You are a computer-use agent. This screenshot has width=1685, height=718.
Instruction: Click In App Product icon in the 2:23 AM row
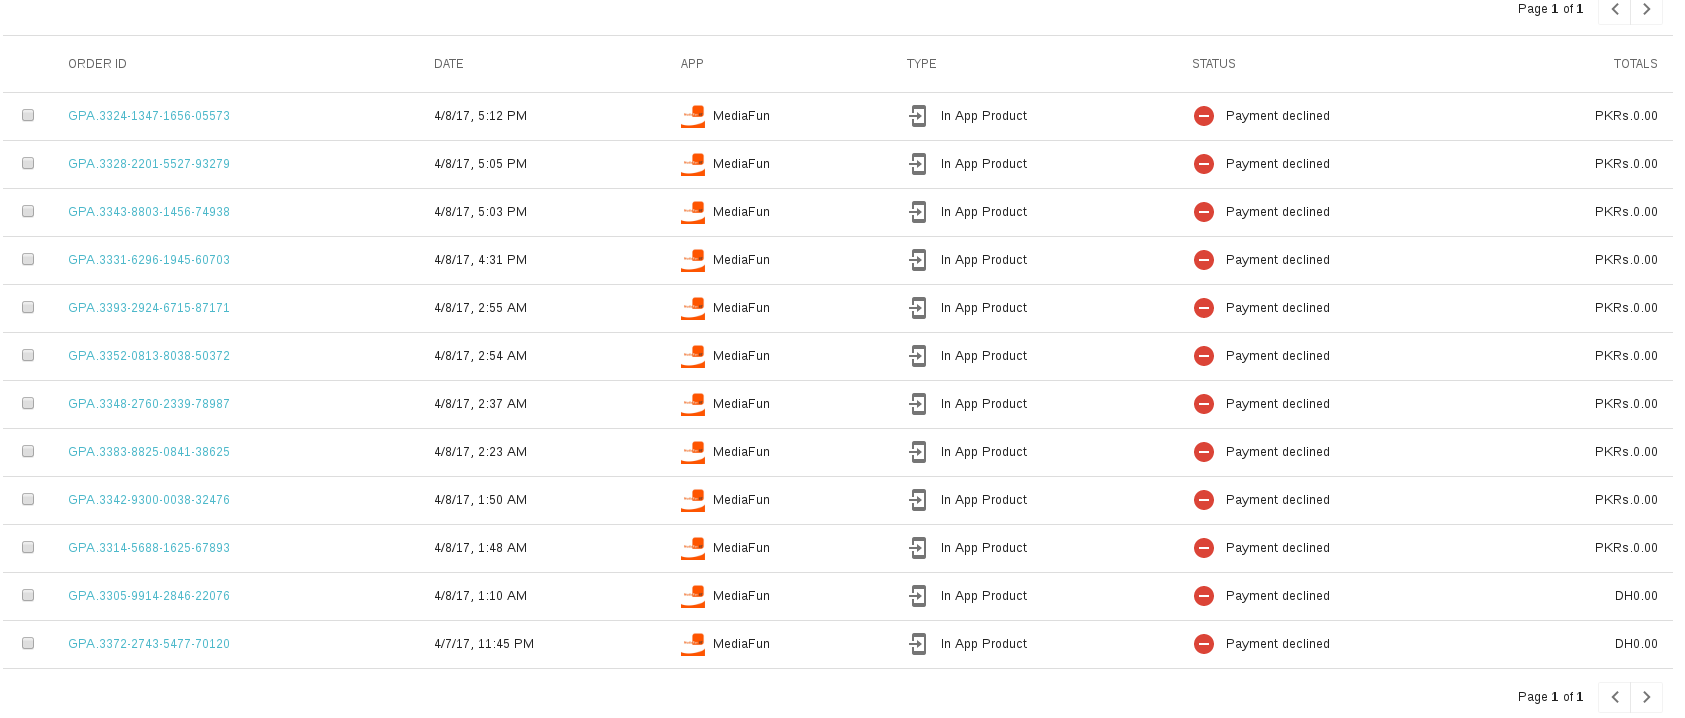click(918, 452)
